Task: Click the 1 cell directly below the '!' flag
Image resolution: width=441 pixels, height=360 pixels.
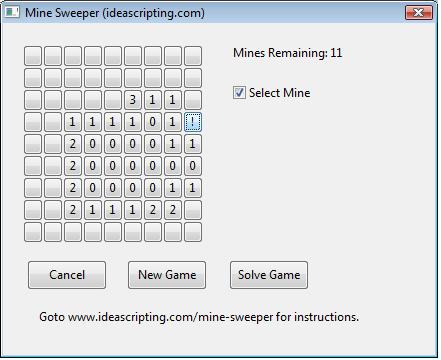Action: click(193, 144)
